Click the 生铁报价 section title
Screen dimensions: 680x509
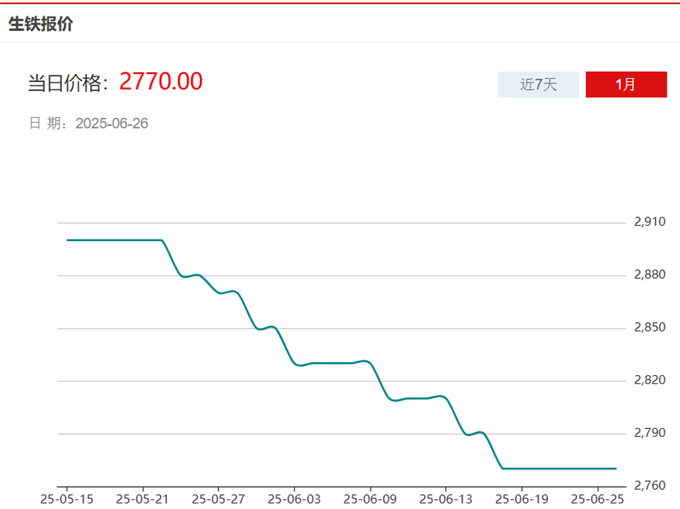(x=40, y=24)
